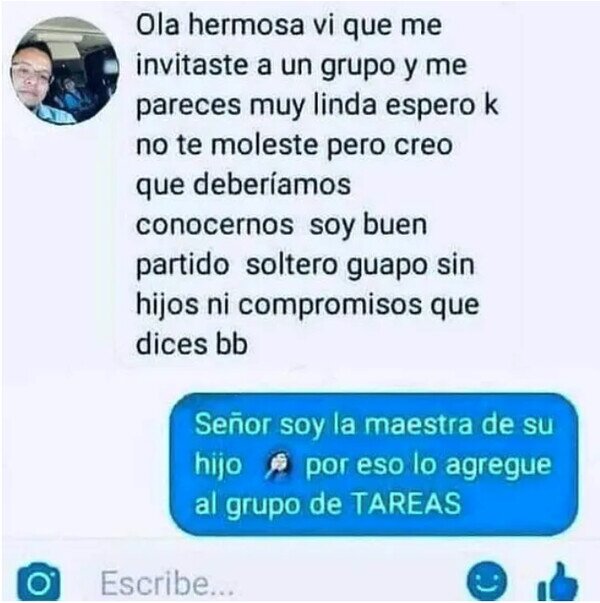Click the text "dices bb" ending the message
The image size is (600, 603).
[192, 344]
